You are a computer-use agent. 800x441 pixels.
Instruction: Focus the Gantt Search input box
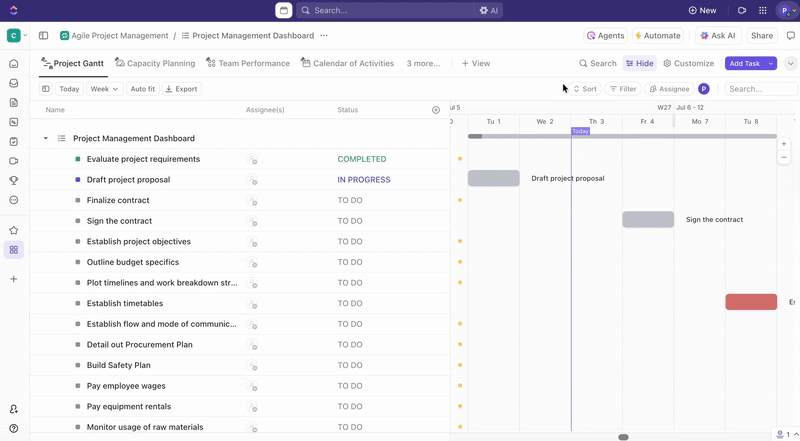click(x=761, y=89)
